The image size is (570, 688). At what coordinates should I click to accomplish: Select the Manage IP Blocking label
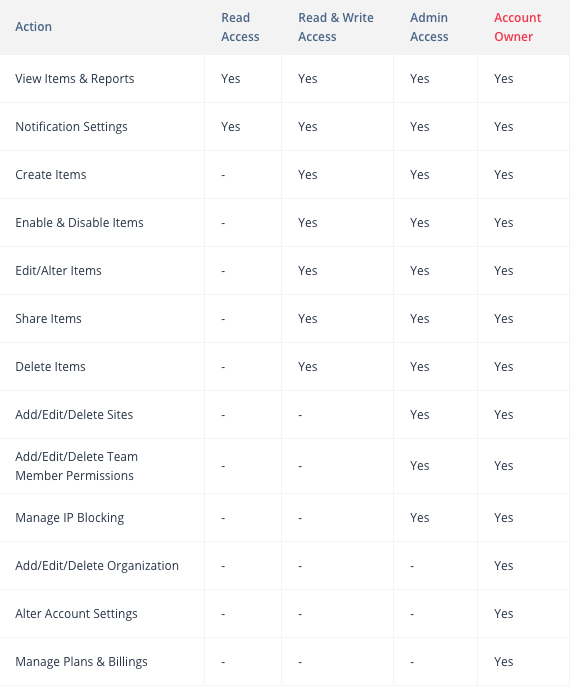point(70,518)
